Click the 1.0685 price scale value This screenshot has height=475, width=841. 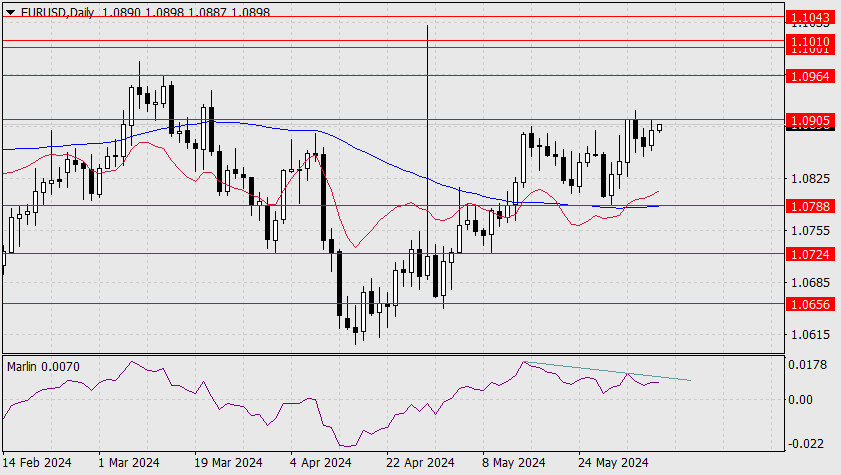[810, 281]
